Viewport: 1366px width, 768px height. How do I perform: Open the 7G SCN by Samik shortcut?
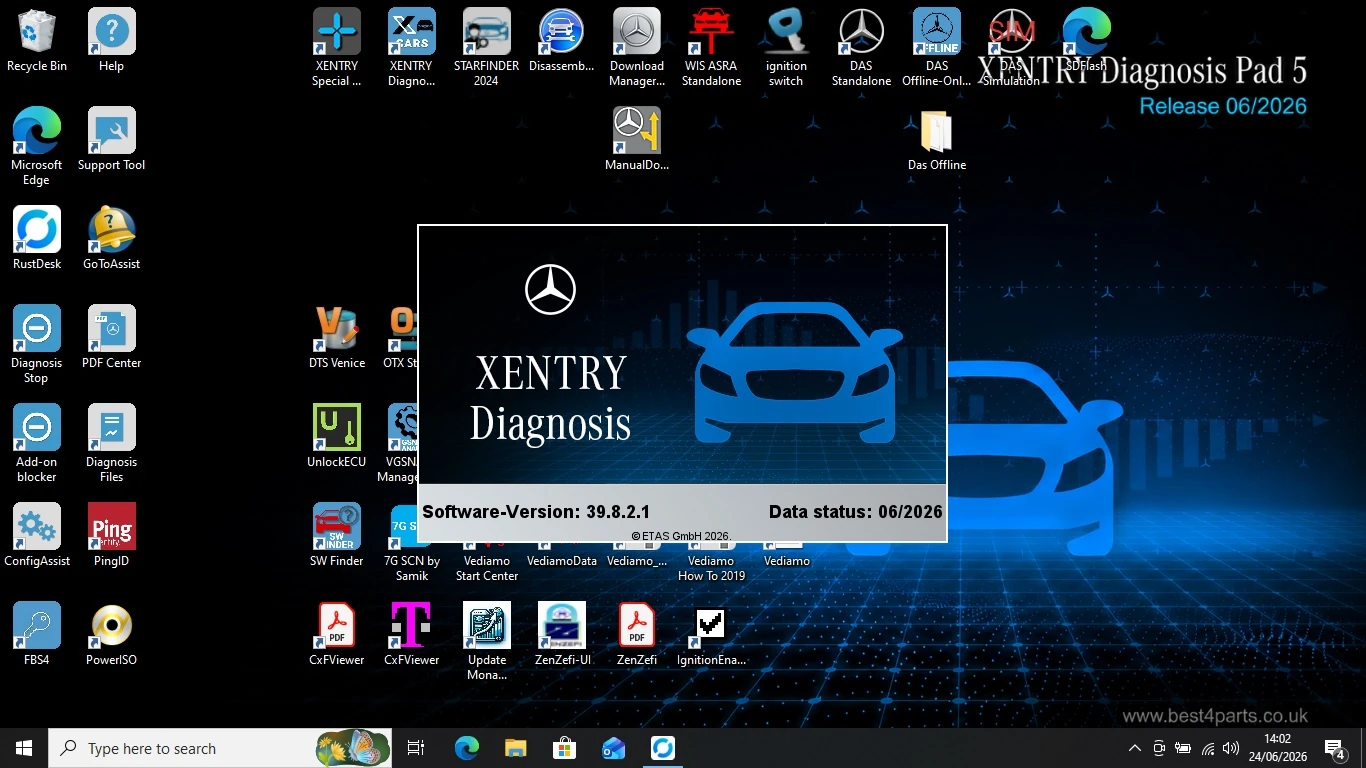click(x=412, y=543)
